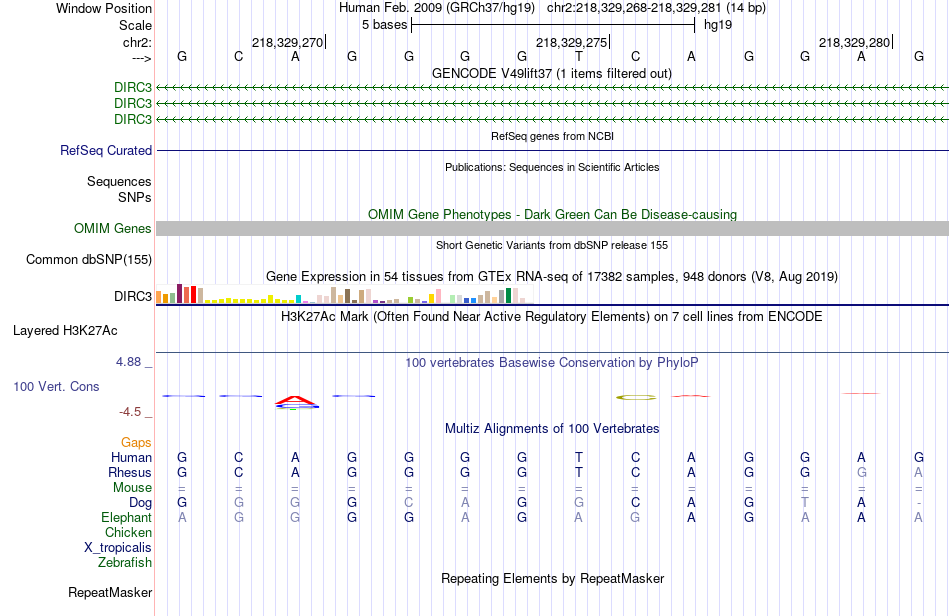Click the olive C glyph in PhyloP track

[636, 397]
